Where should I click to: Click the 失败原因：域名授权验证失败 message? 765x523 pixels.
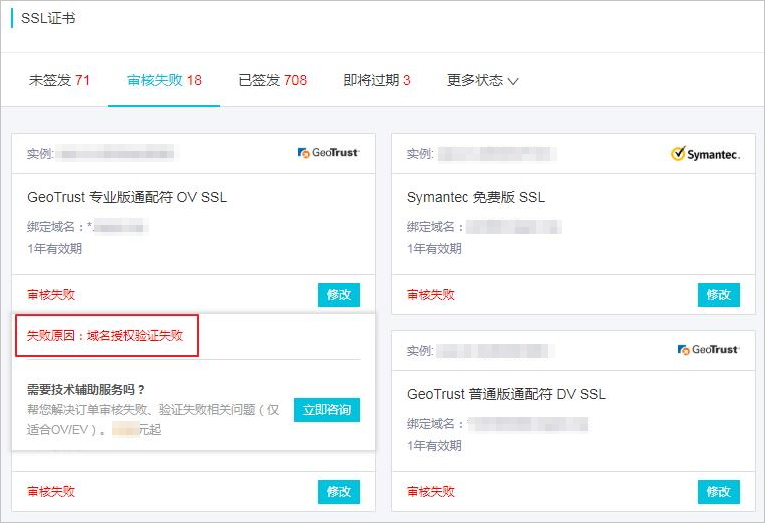[x=105, y=336]
